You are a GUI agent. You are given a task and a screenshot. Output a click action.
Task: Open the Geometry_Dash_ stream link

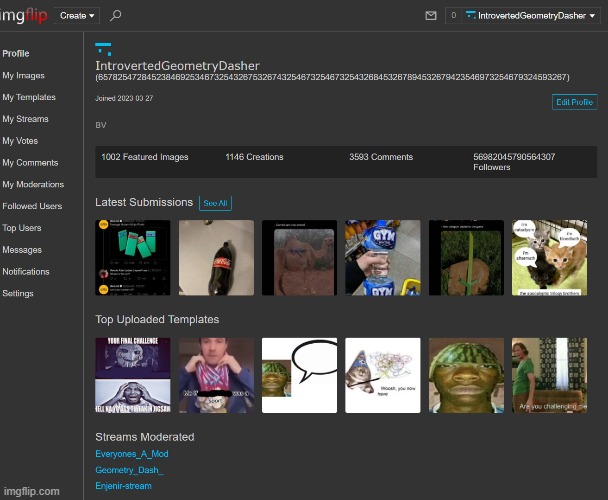coord(129,470)
